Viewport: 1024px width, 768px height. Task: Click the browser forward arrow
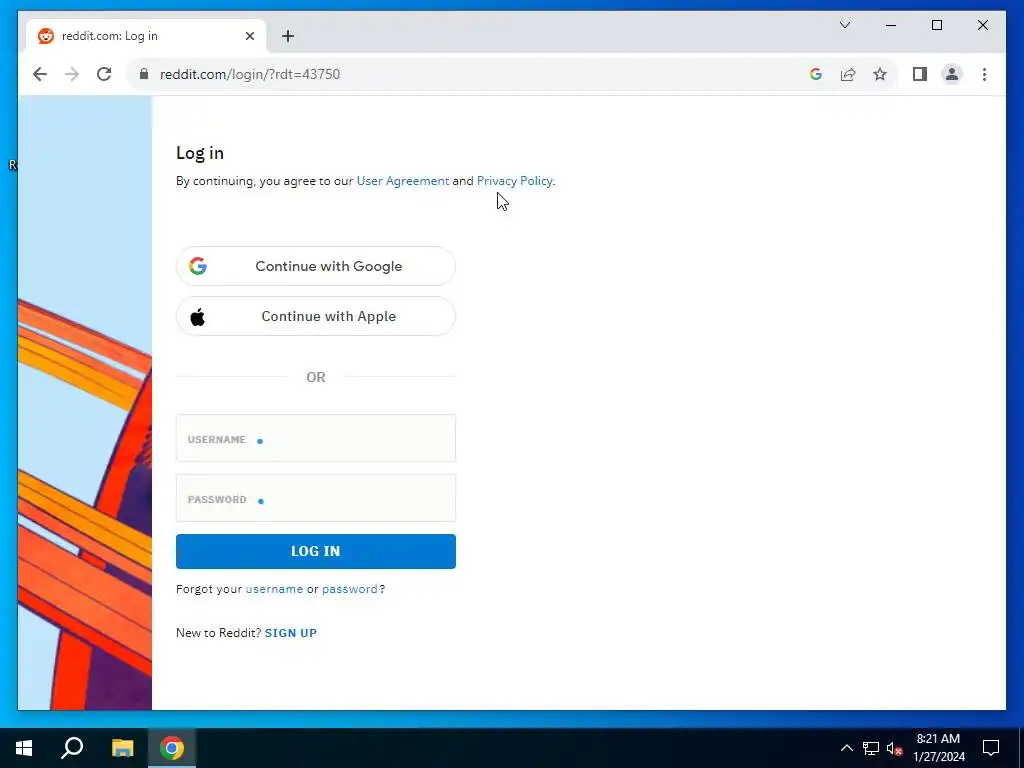coord(72,74)
